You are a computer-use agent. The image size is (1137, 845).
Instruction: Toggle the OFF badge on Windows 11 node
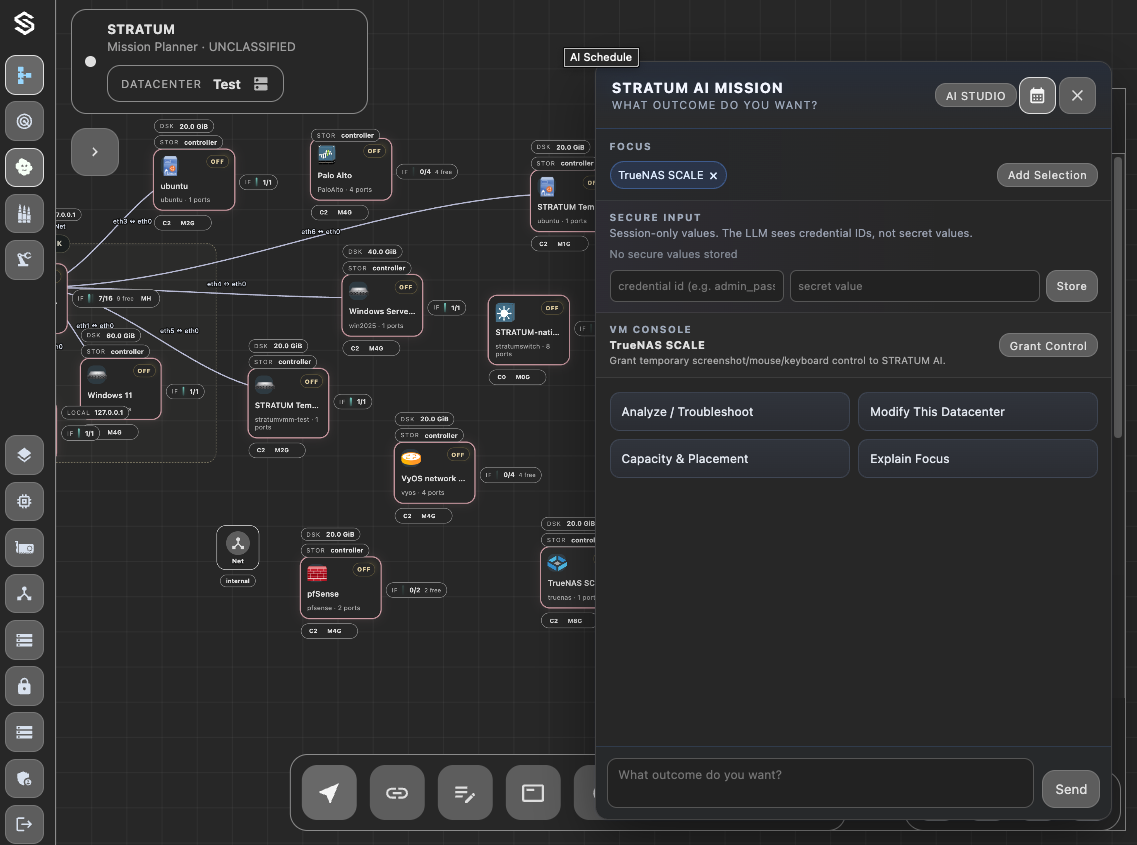coord(144,371)
